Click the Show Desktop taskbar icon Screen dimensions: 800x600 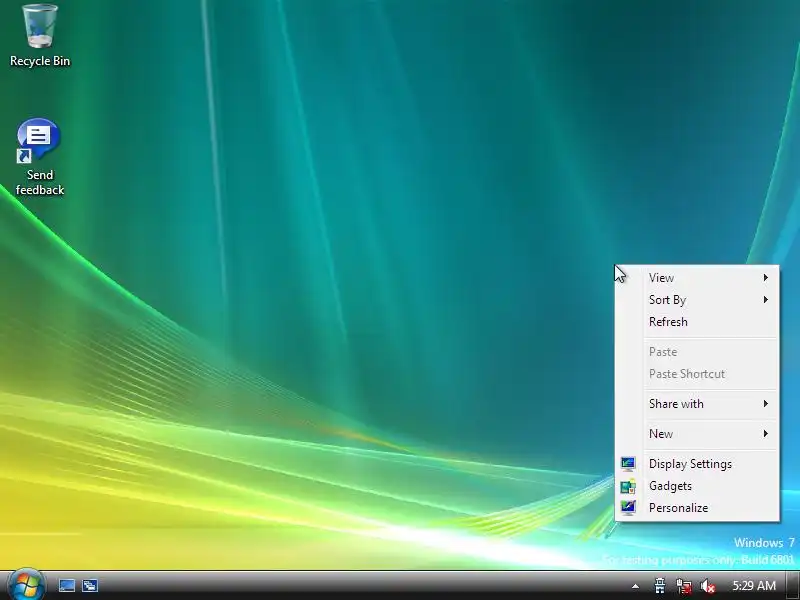point(67,585)
